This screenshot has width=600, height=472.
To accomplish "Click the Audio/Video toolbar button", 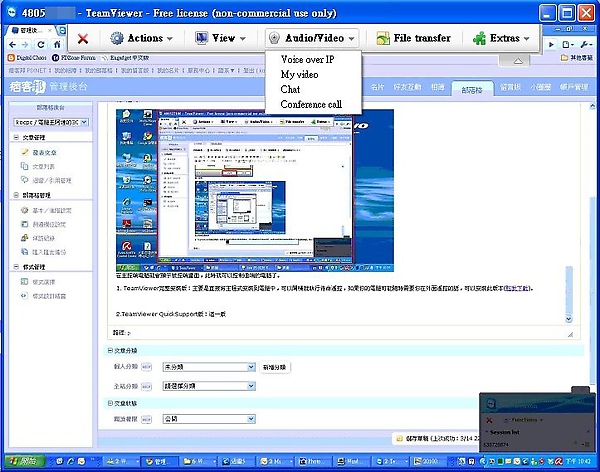I will (x=312, y=38).
